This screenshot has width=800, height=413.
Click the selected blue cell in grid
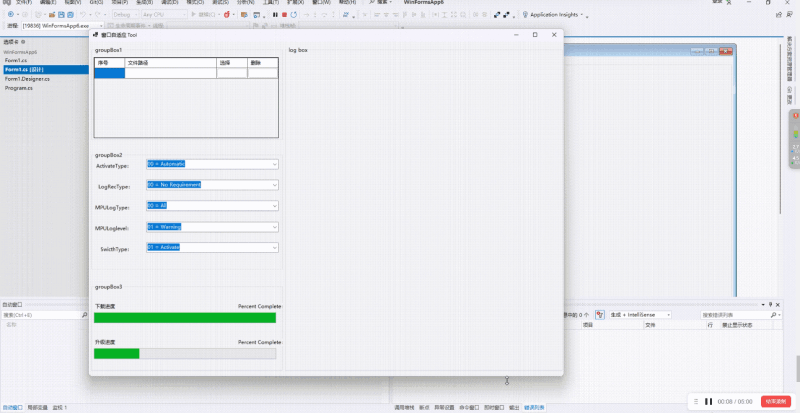tap(110, 73)
